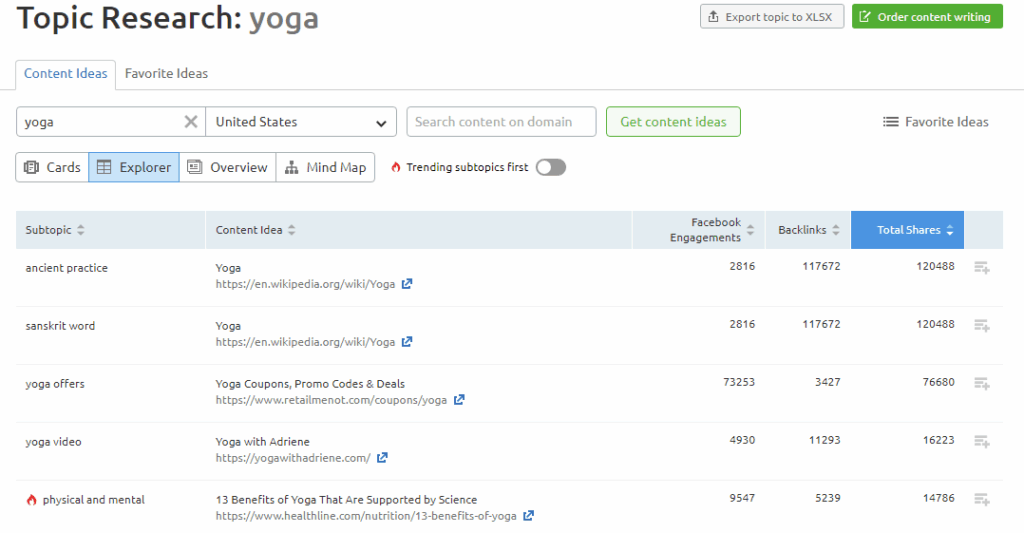Sort table by Backlinks column
Image resolution: width=1024 pixels, height=533 pixels.
(x=807, y=230)
